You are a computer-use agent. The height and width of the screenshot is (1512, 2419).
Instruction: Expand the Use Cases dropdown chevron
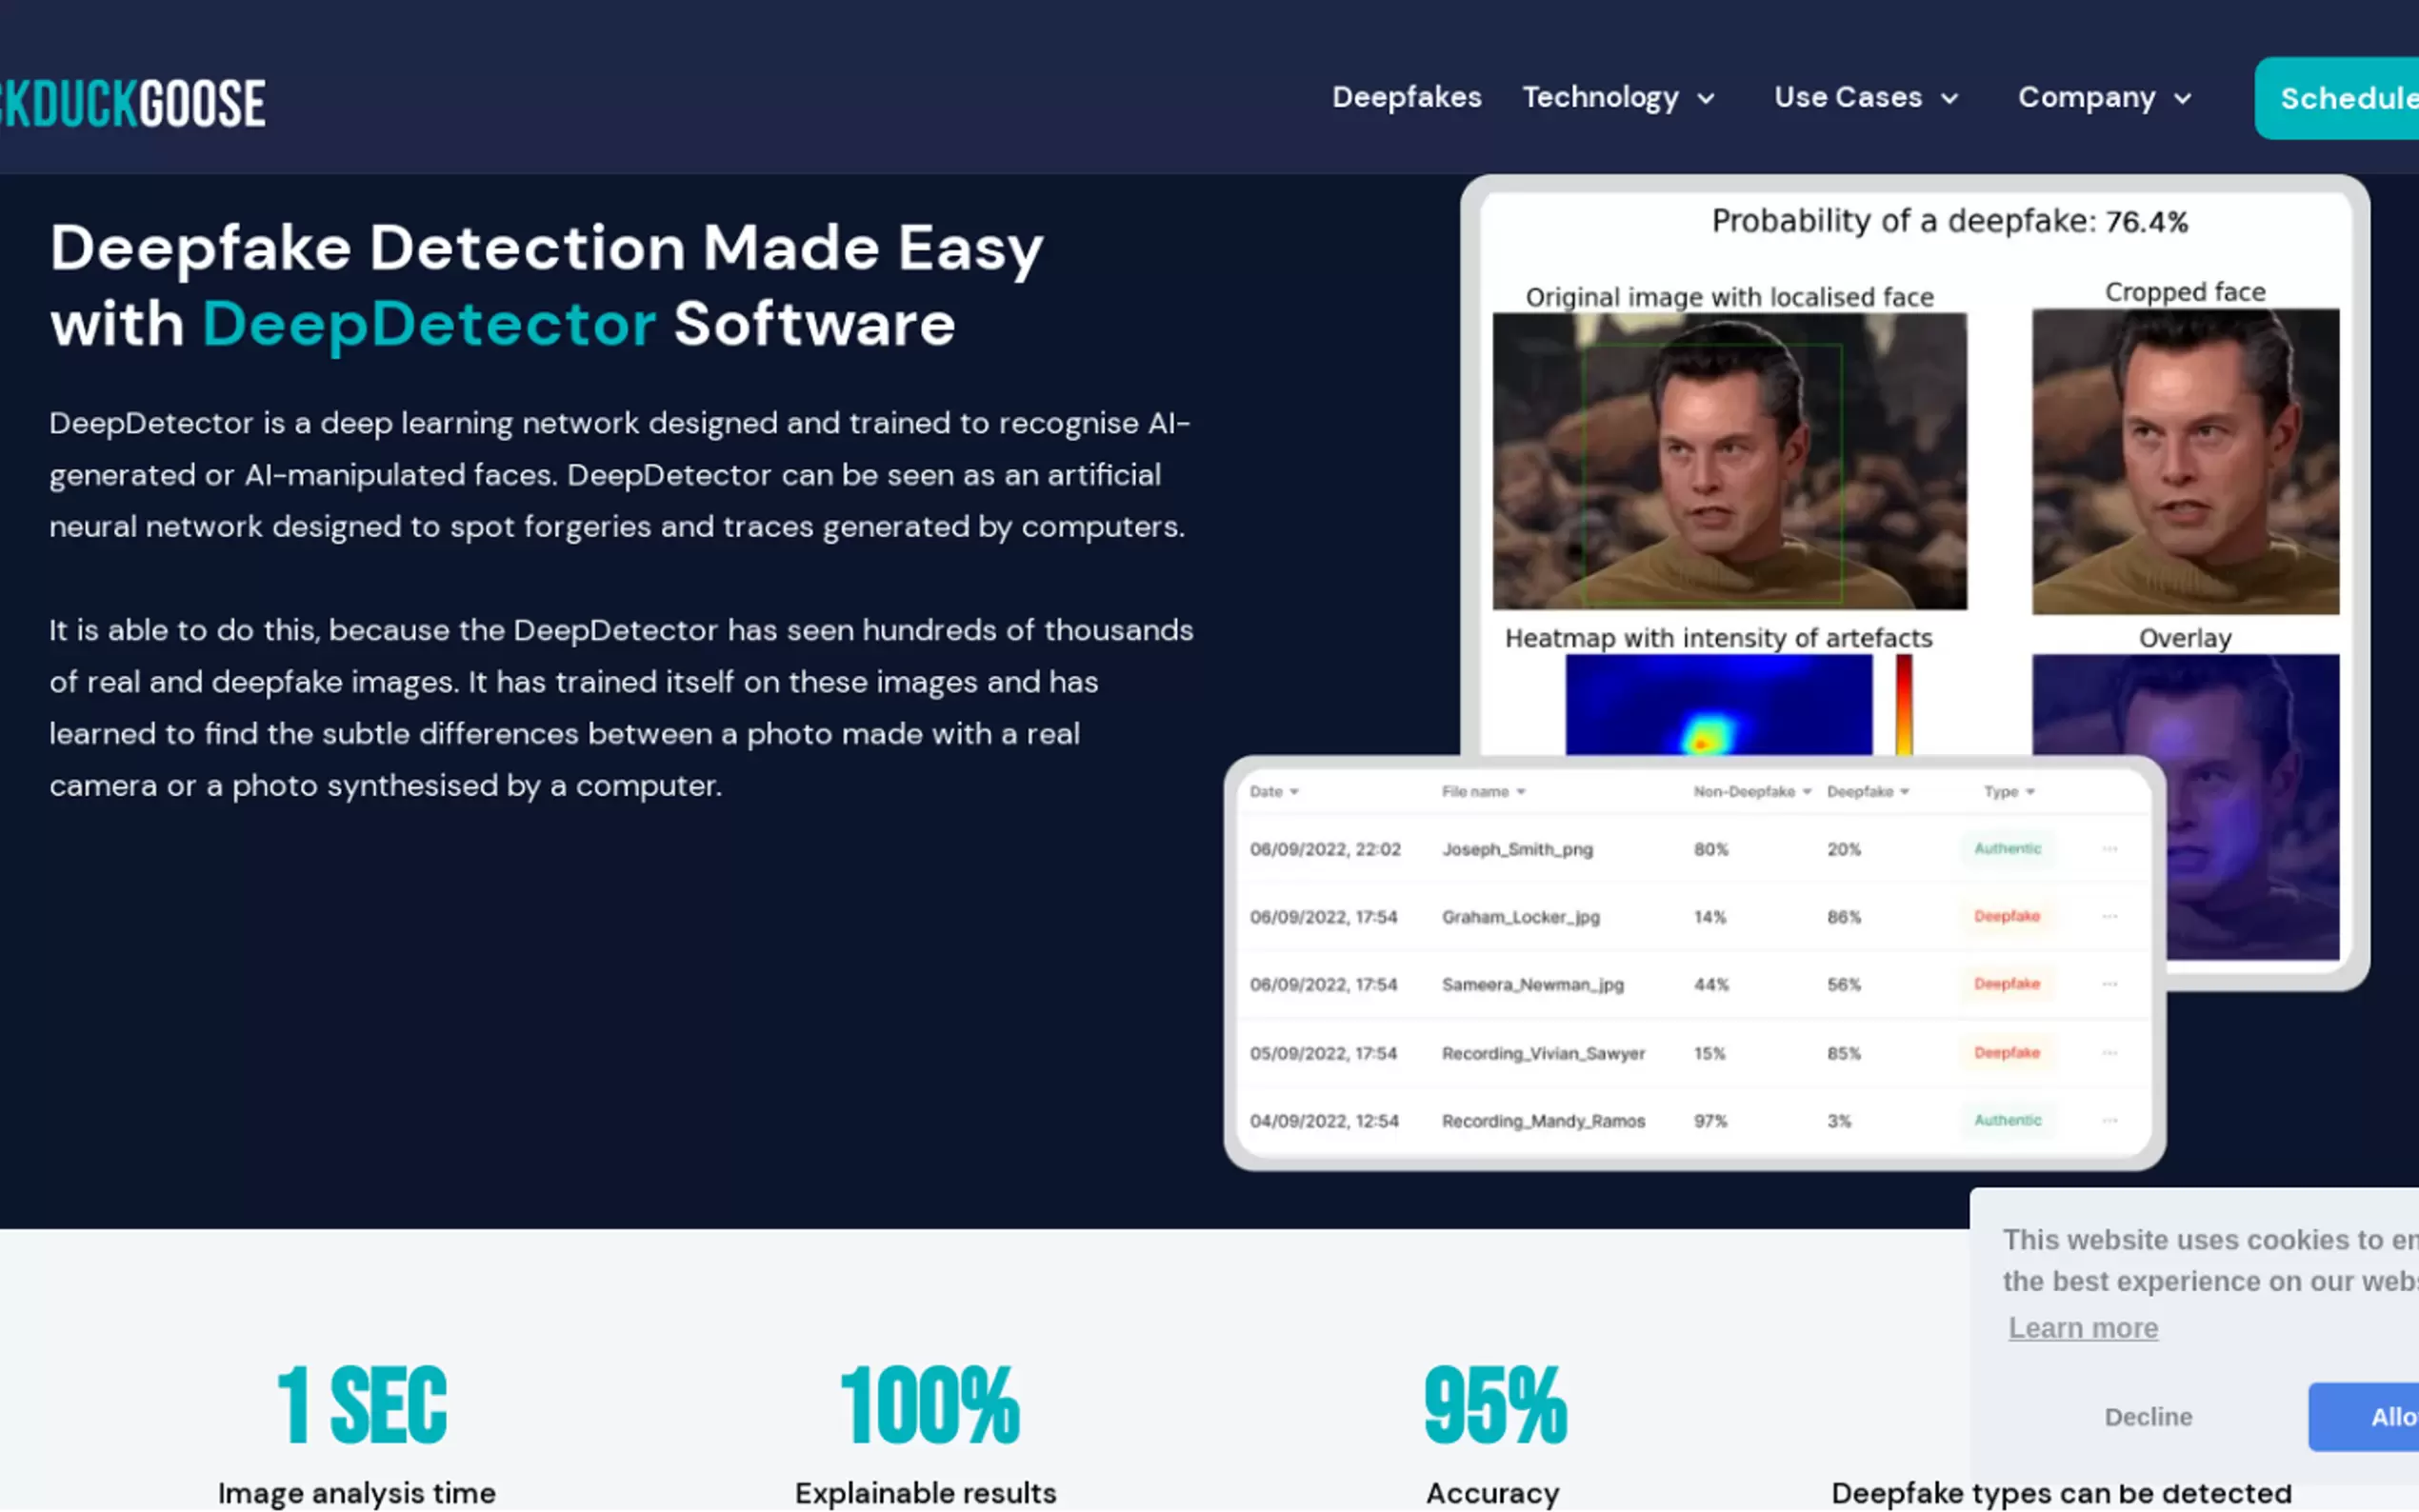pyautogui.click(x=1949, y=99)
